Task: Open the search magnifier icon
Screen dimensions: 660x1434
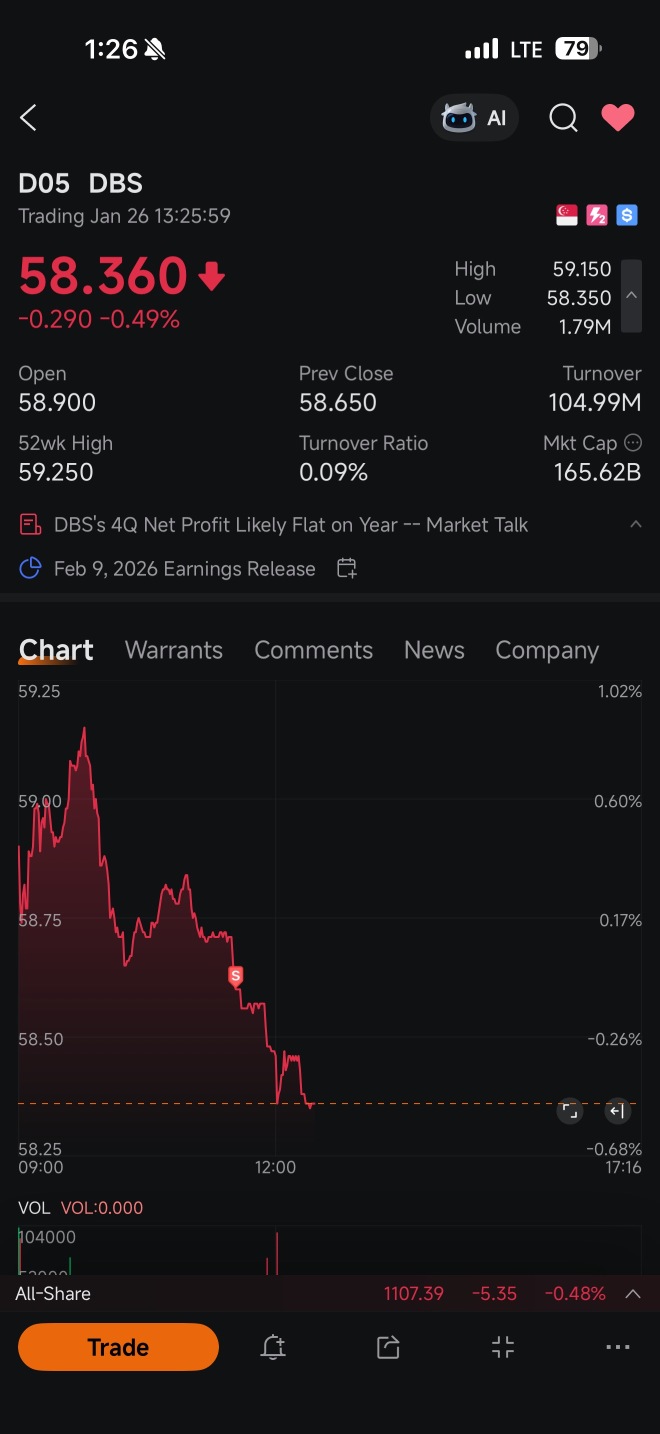Action: pos(563,118)
